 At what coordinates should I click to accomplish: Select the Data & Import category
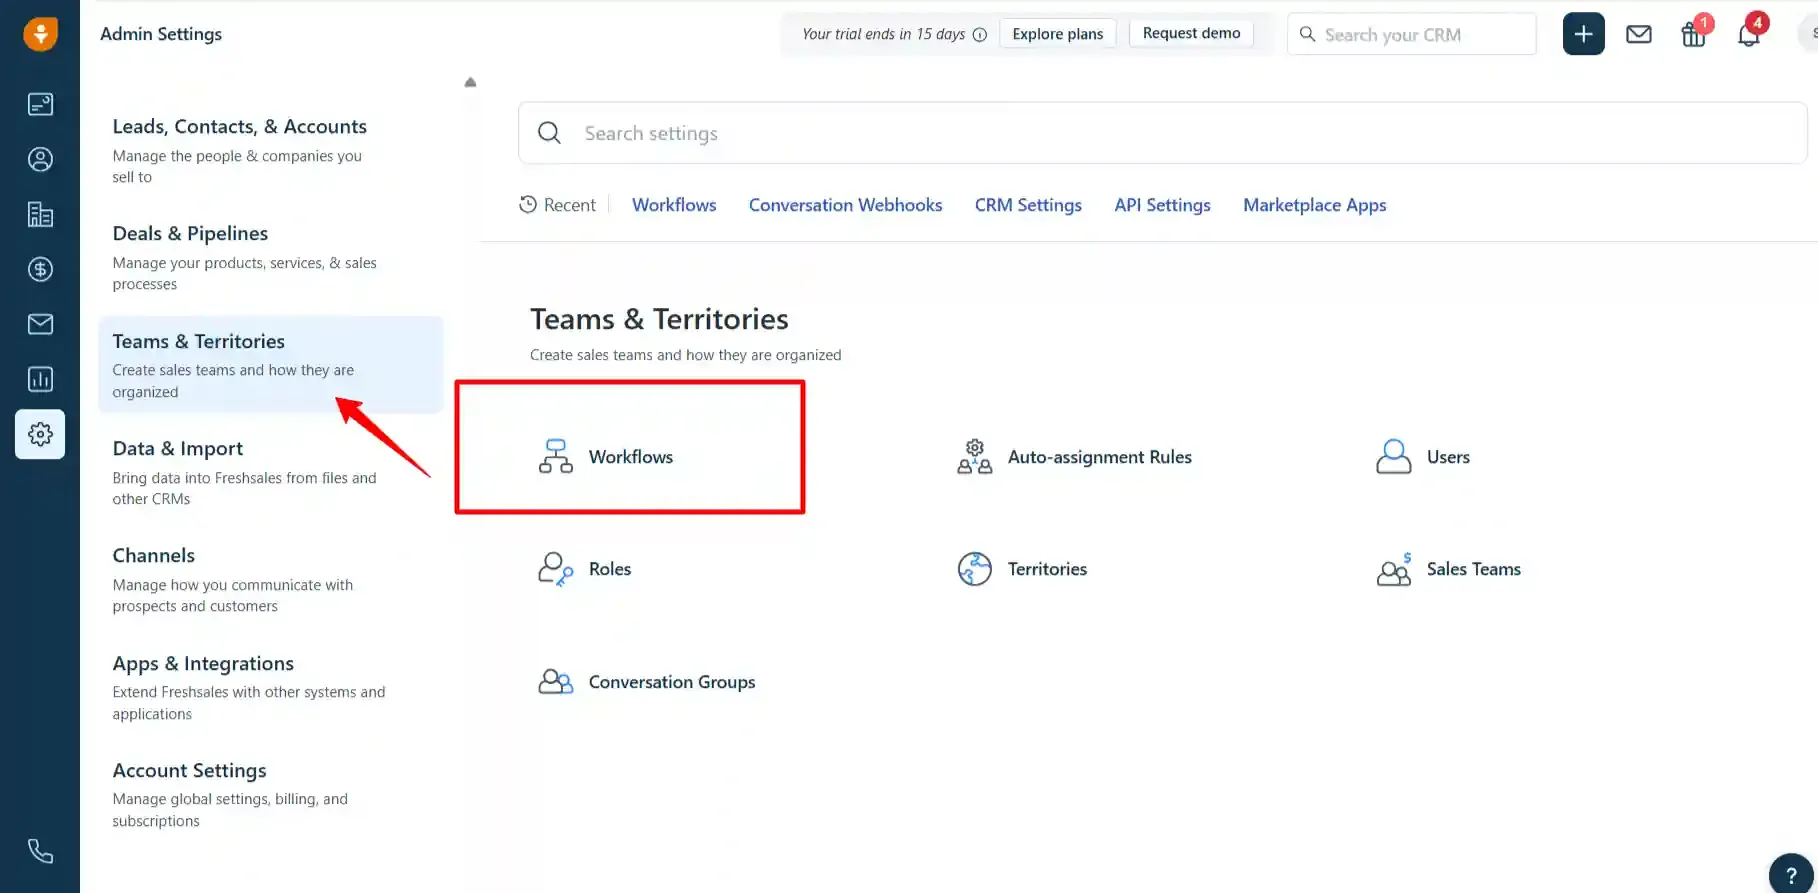coord(270,472)
